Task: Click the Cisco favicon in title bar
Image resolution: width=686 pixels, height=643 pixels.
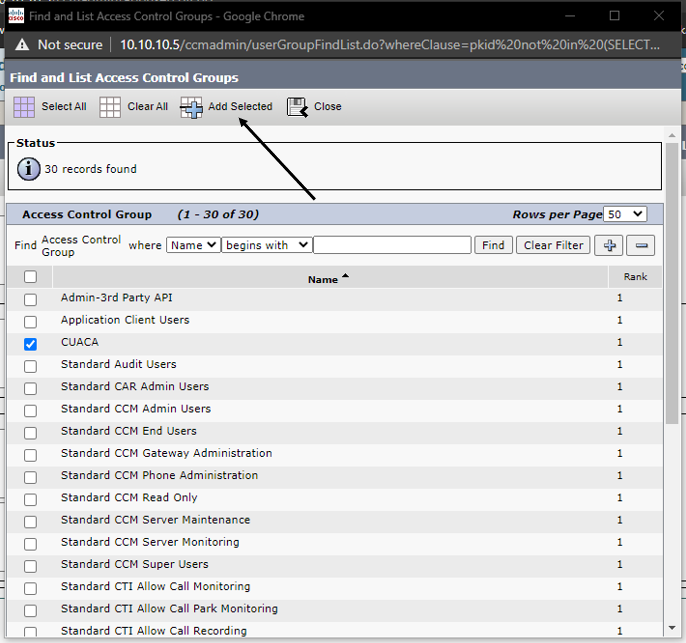Action: point(16,16)
